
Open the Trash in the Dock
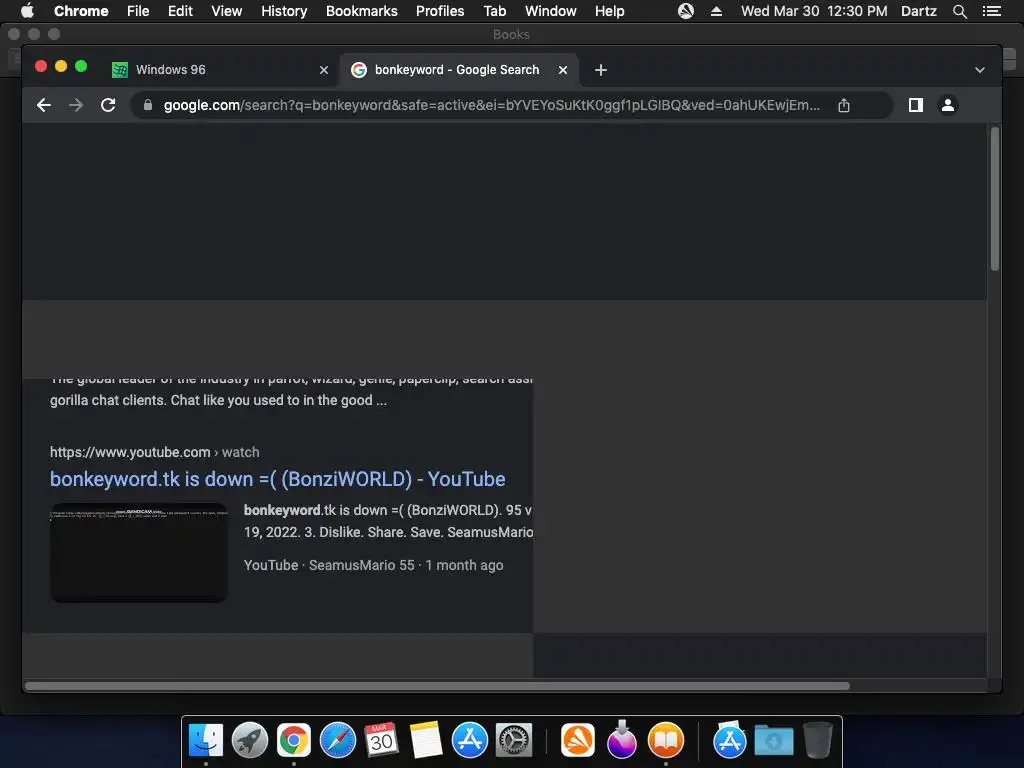[x=818, y=740]
